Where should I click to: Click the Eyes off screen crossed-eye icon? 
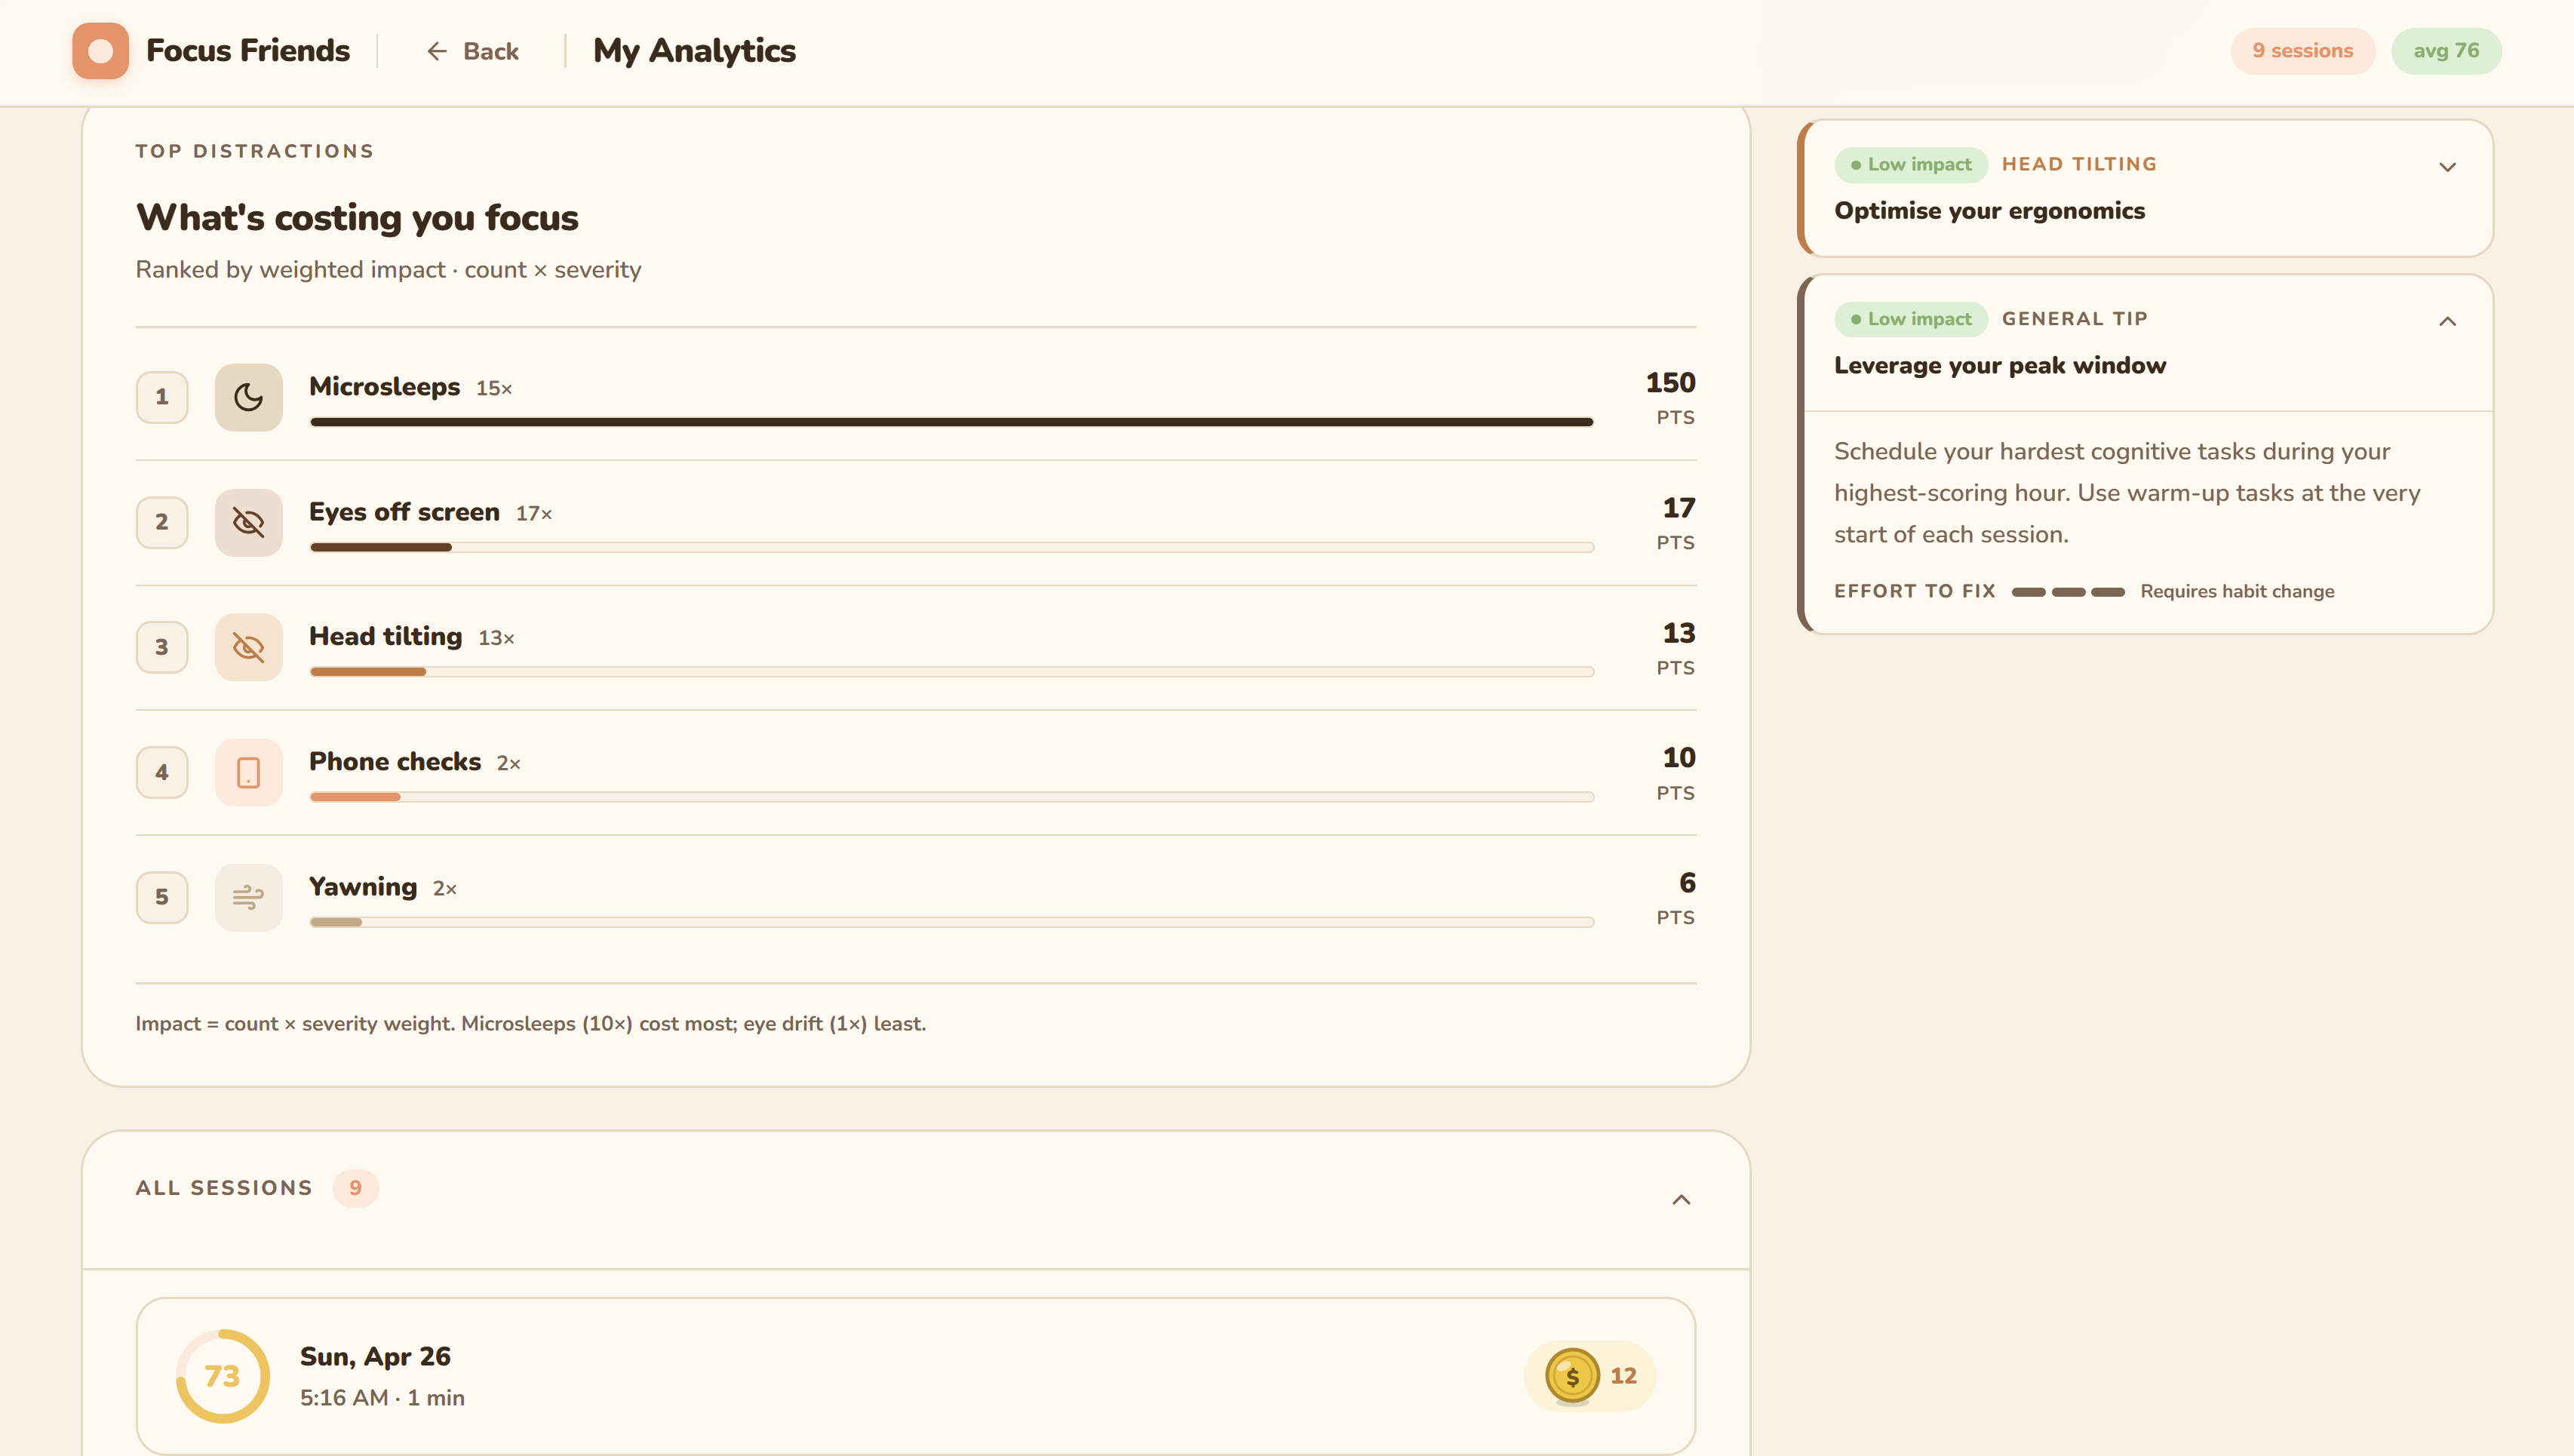[x=248, y=522]
